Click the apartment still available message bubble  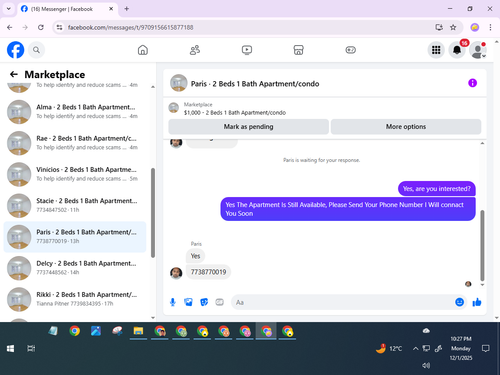click(348, 209)
